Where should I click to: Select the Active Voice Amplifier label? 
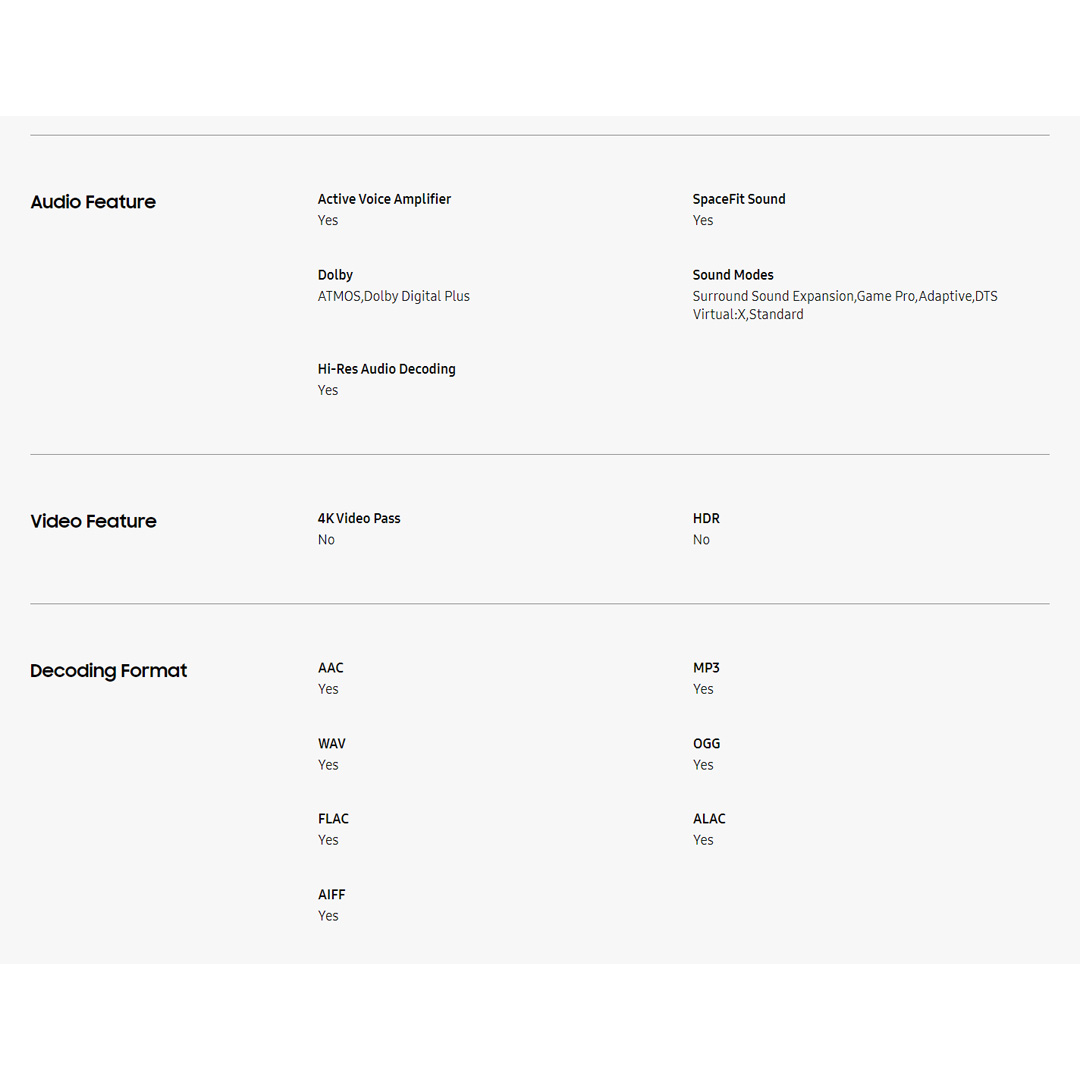pyautogui.click(x=384, y=199)
